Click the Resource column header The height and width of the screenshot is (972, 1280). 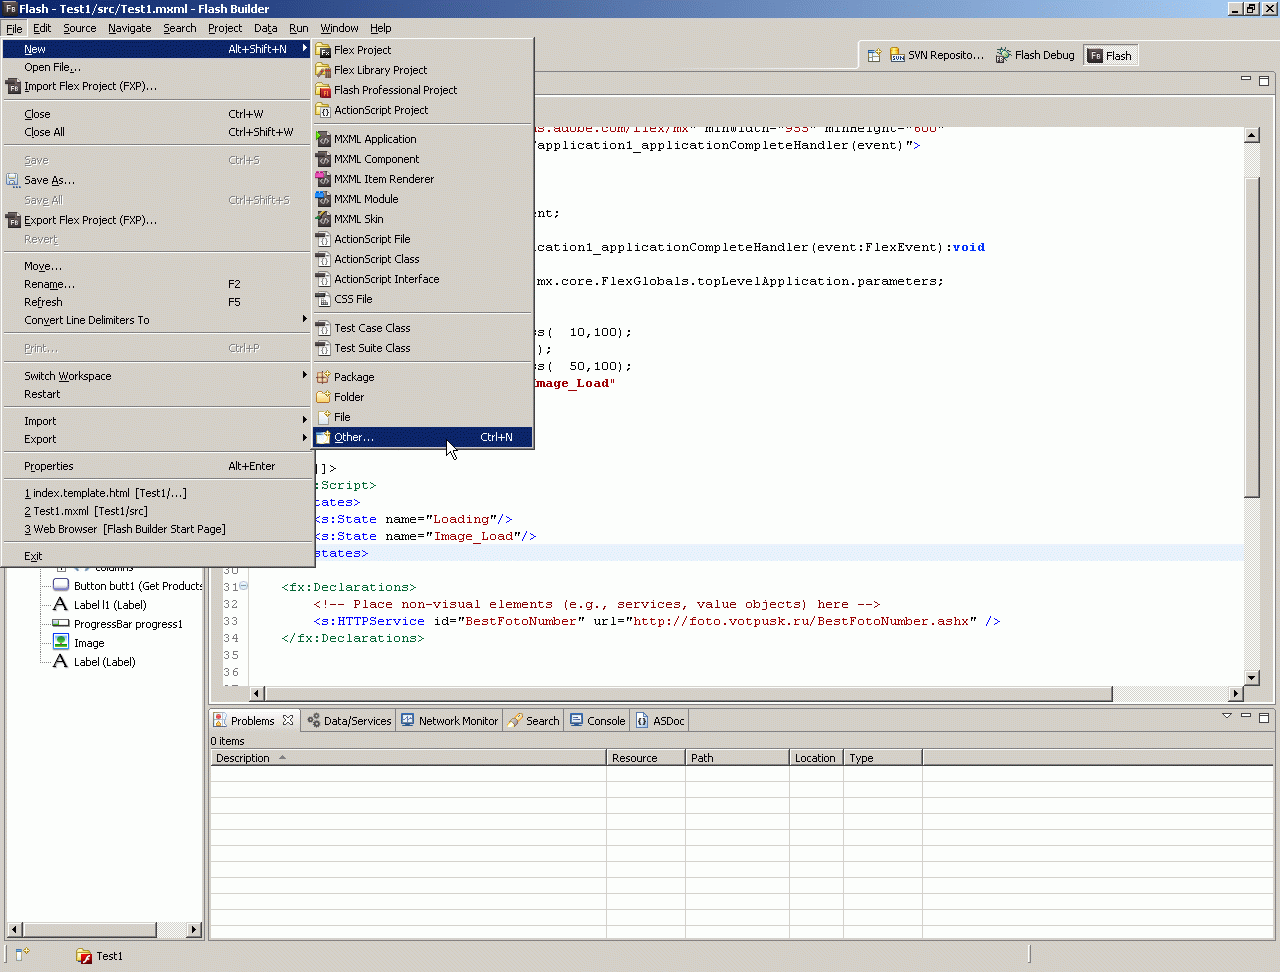(646, 758)
